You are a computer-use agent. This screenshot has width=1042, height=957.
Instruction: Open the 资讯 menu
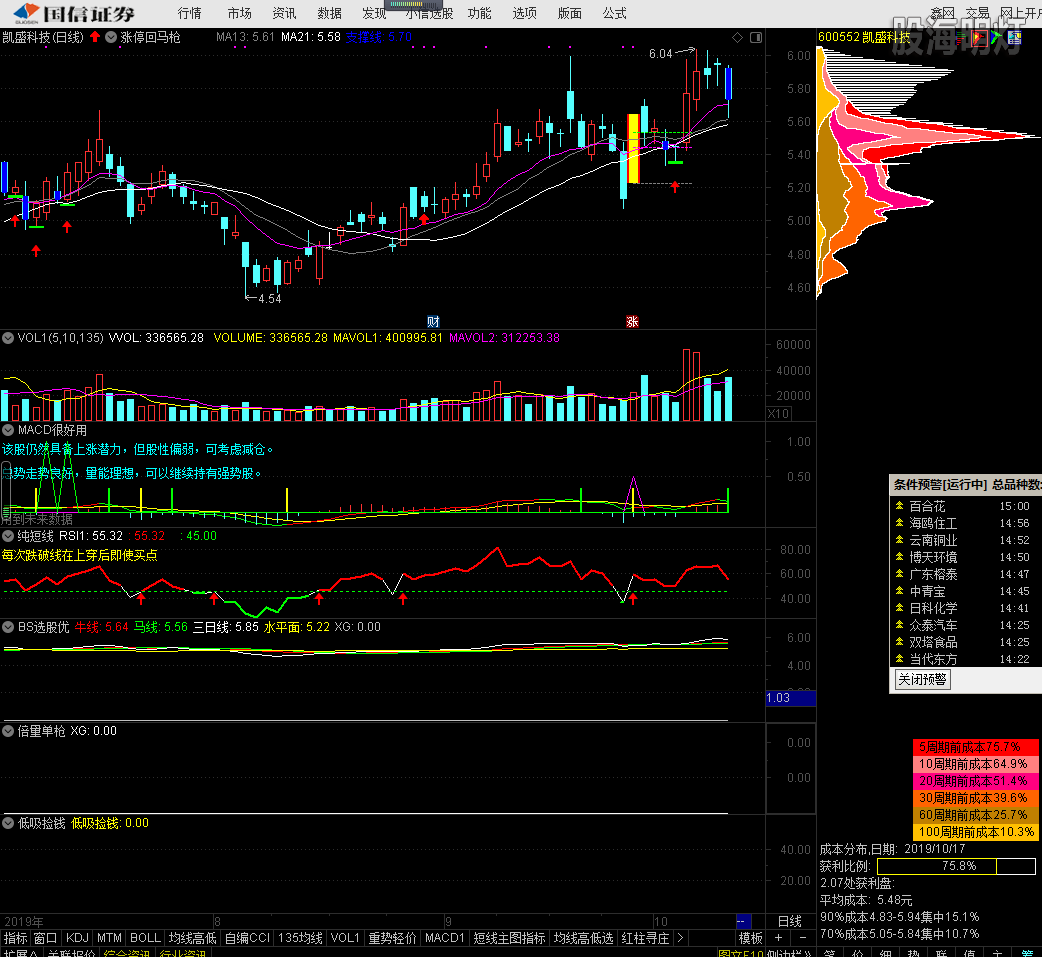tap(284, 13)
